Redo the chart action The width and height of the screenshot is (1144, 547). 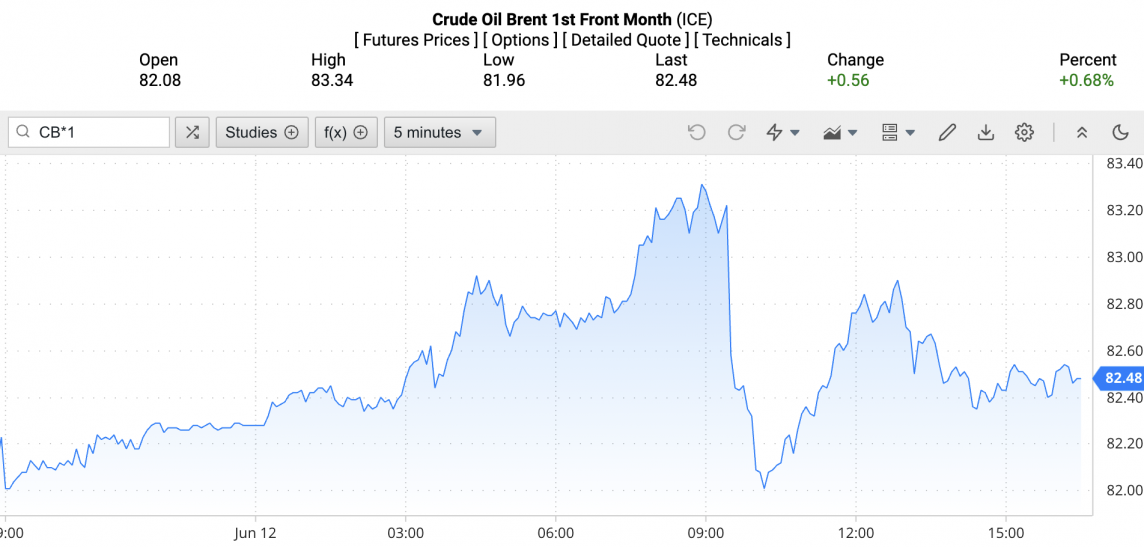click(x=737, y=132)
